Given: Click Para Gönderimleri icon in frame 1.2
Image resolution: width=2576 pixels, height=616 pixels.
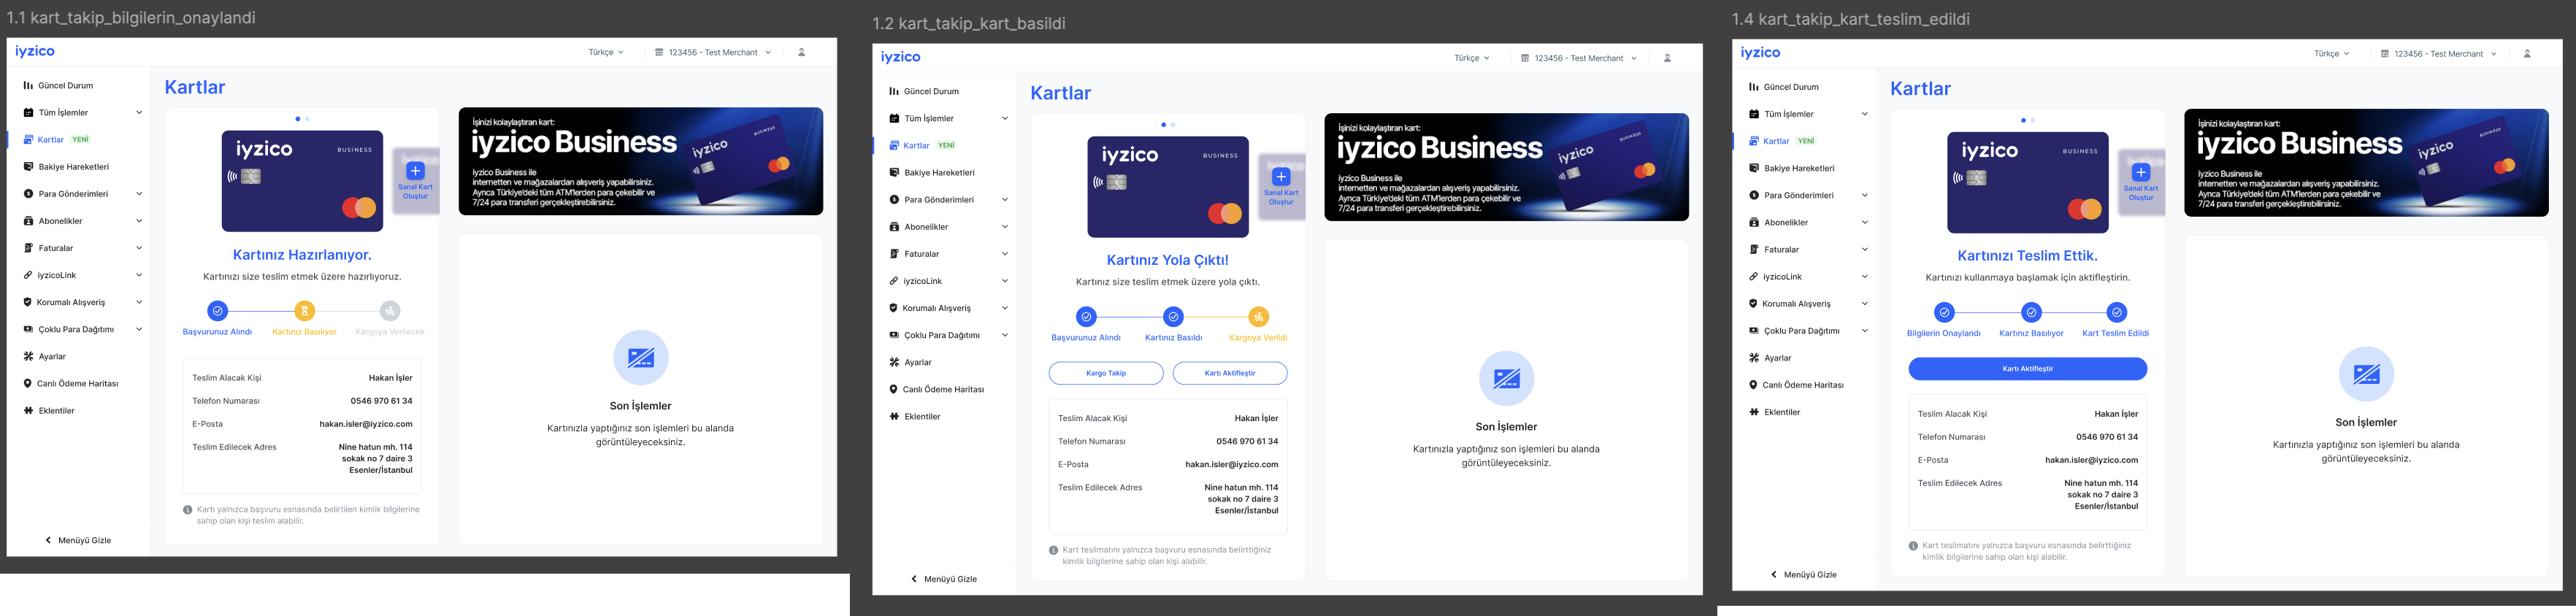Looking at the screenshot, I should pyautogui.click(x=894, y=200).
